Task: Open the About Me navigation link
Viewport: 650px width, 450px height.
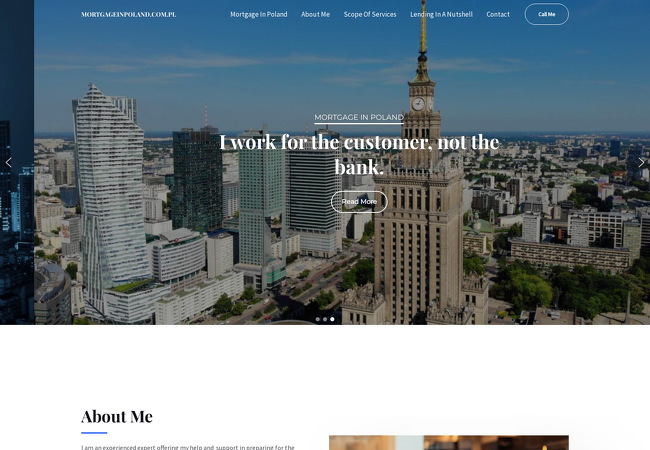Action: pyautogui.click(x=315, y=14)
